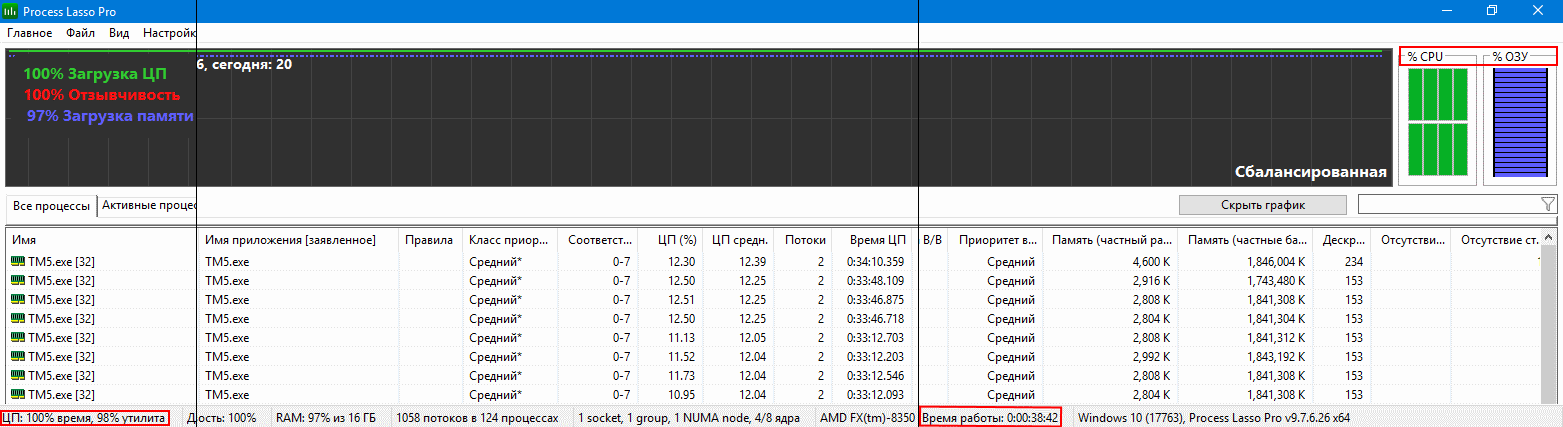Click the 4,600 K private memory cell
The height and width of the screenshot is (427, 1563).
1110,262
